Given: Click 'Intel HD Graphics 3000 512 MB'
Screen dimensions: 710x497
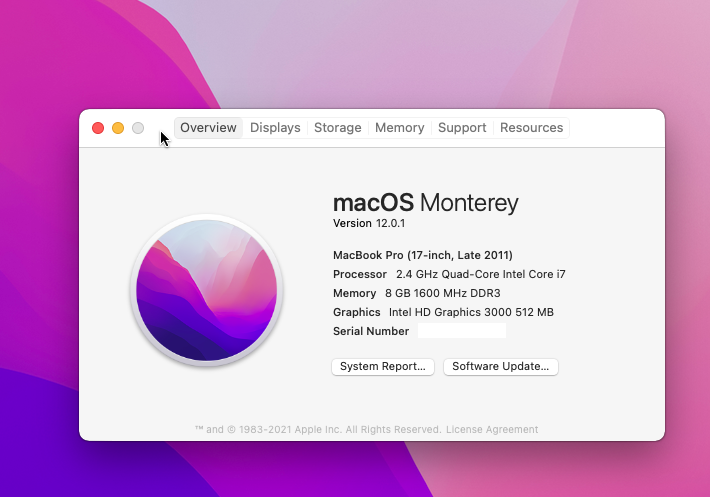Looking at the screenshot, I should coord(471,312).
